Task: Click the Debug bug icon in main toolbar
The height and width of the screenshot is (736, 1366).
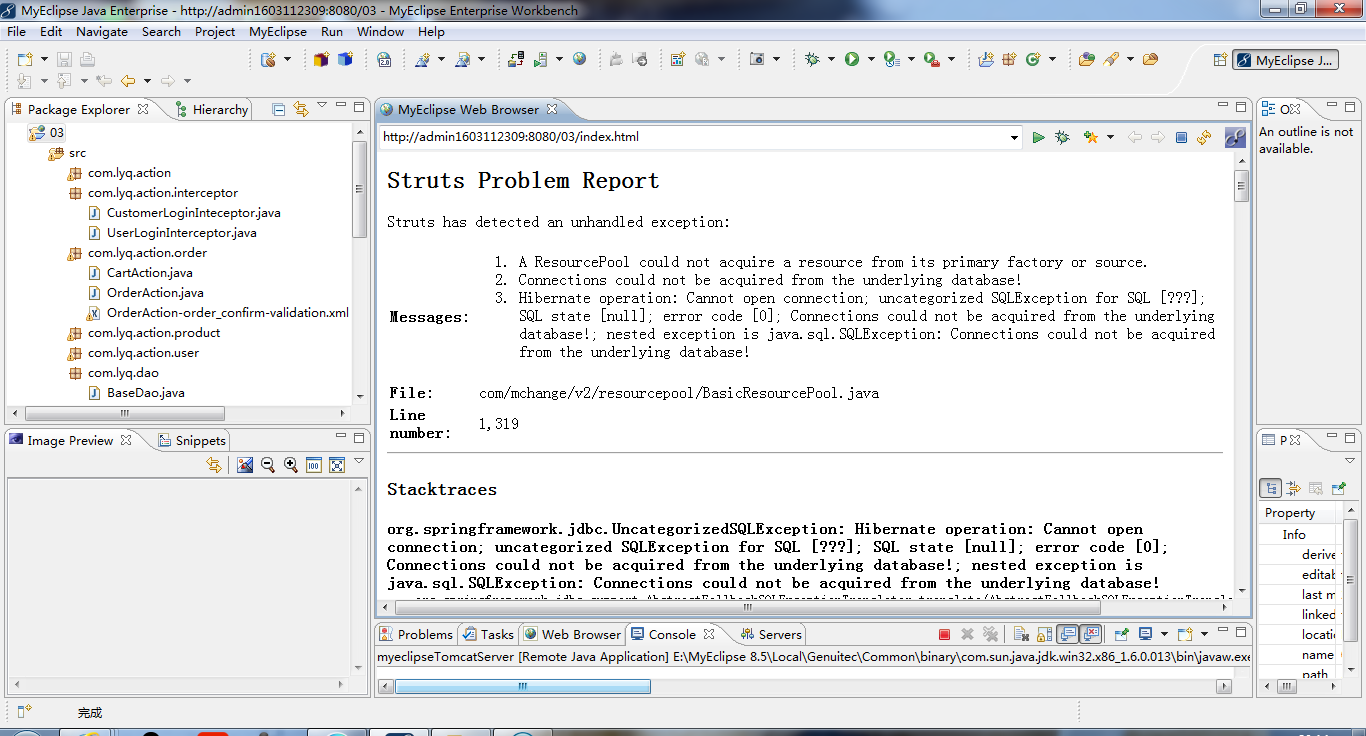Action: pyautogui.click(x=812, y=60)
